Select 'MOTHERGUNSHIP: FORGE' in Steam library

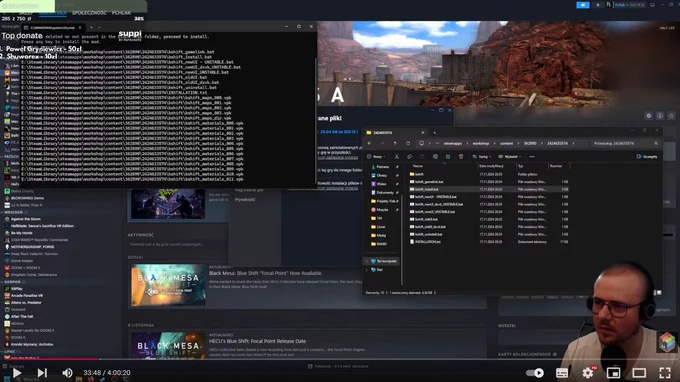[33, 247]
